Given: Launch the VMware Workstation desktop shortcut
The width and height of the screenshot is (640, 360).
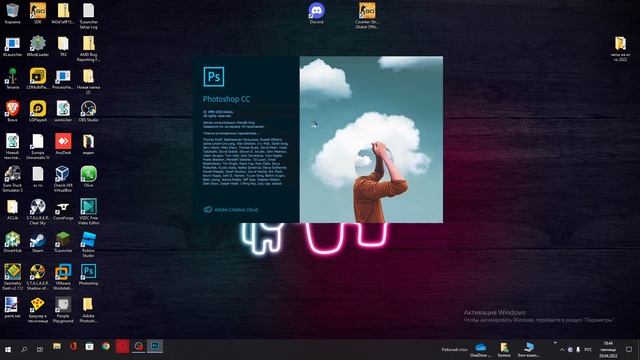Looking at the screenshot, I should [63, 277].
